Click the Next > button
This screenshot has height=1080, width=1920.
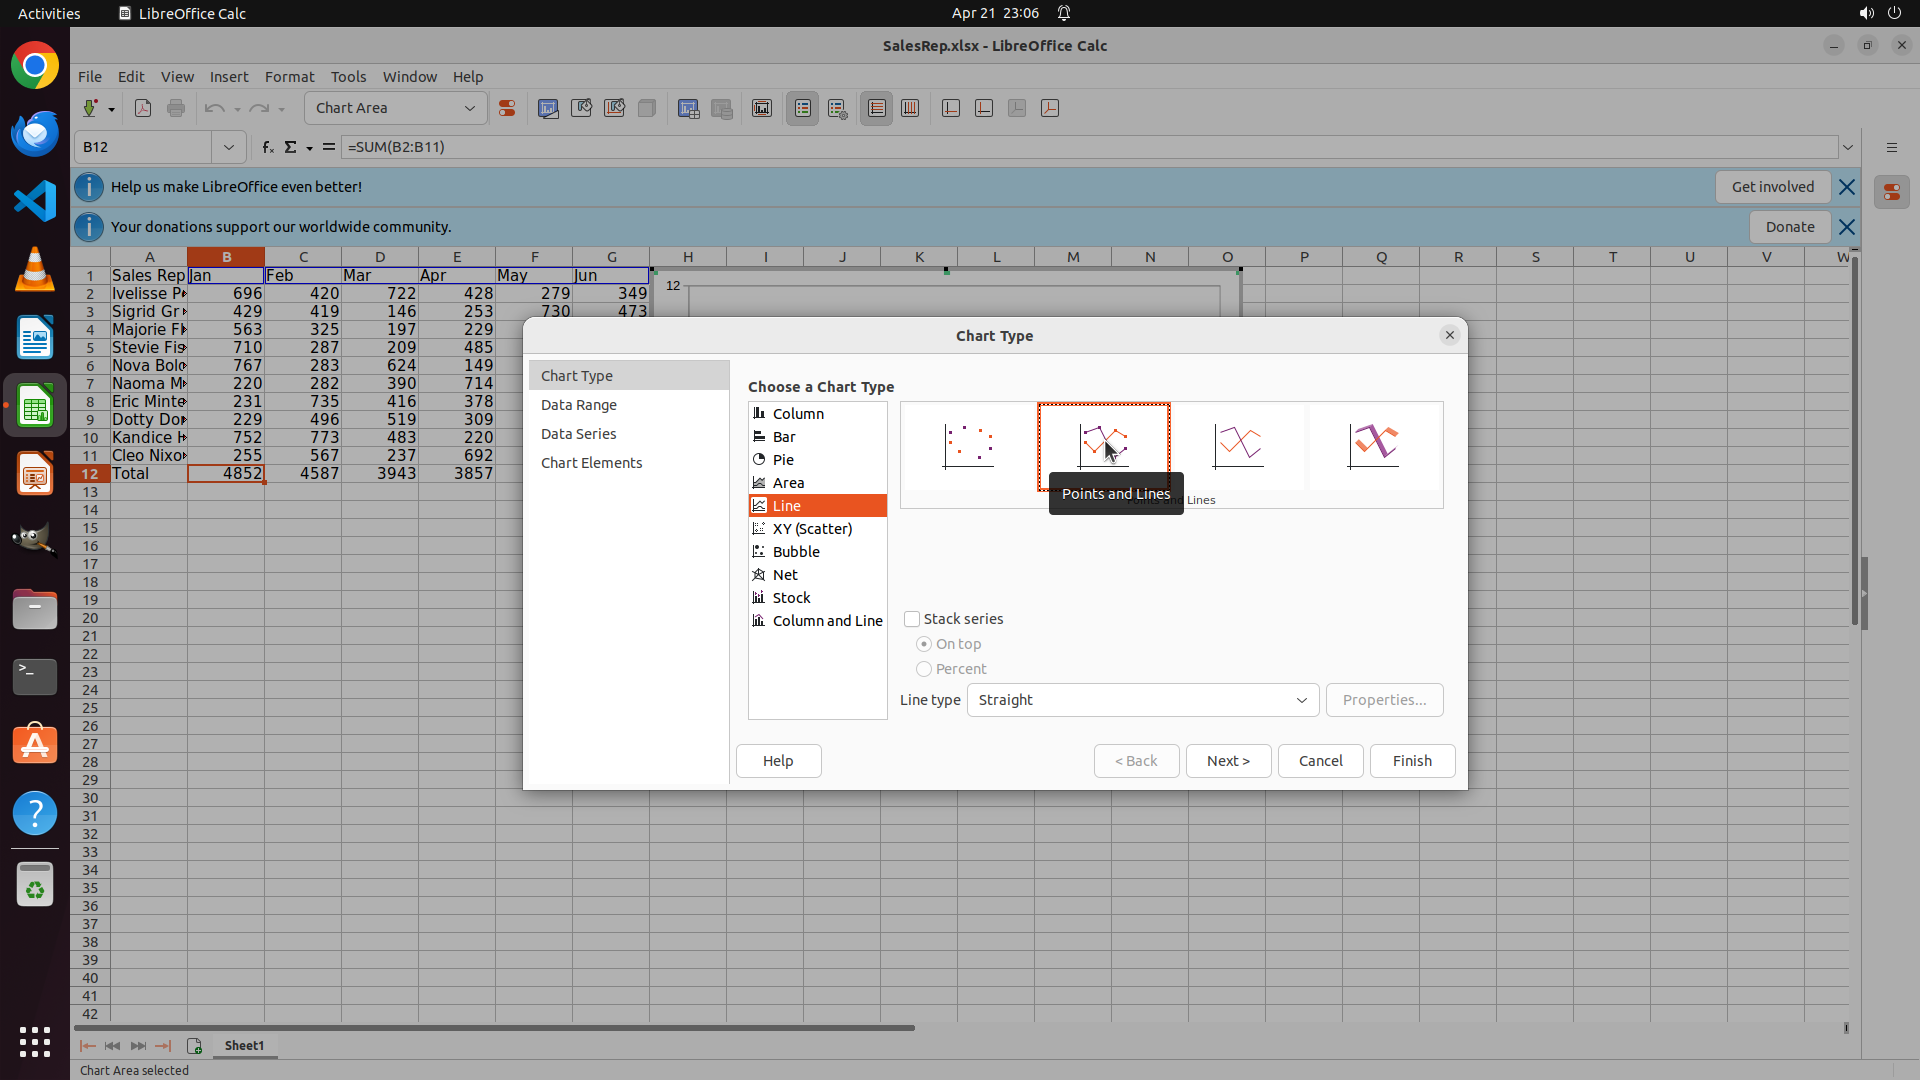point(1227,761)
